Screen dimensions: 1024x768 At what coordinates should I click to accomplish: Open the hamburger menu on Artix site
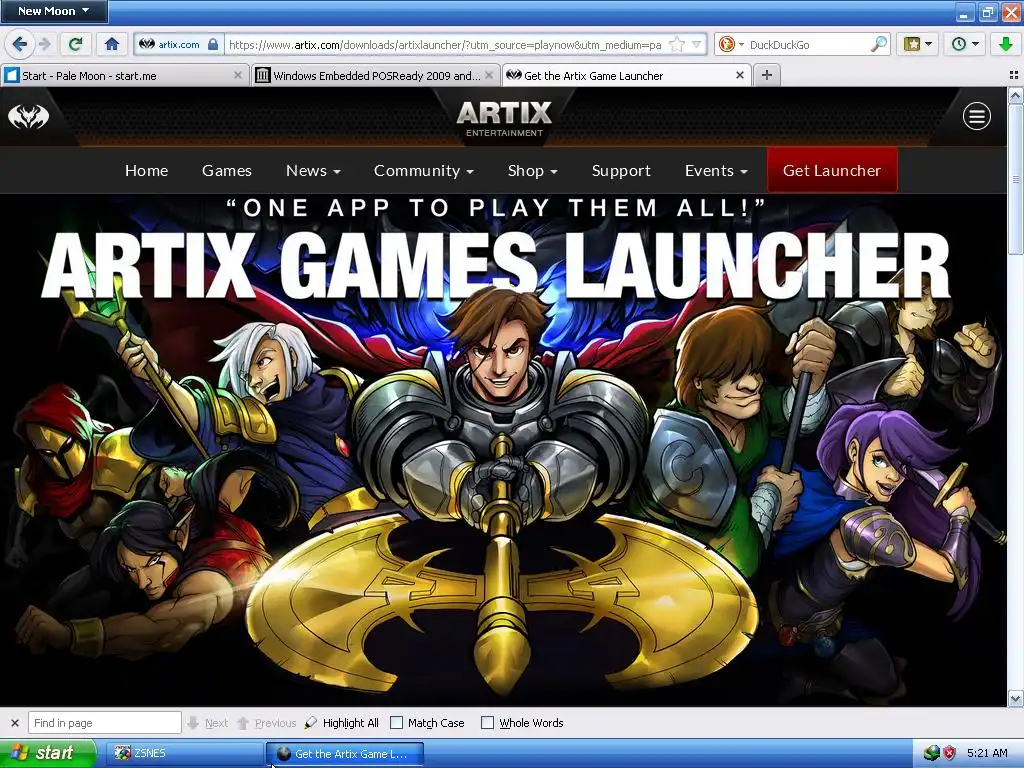[x=976, y=117]
